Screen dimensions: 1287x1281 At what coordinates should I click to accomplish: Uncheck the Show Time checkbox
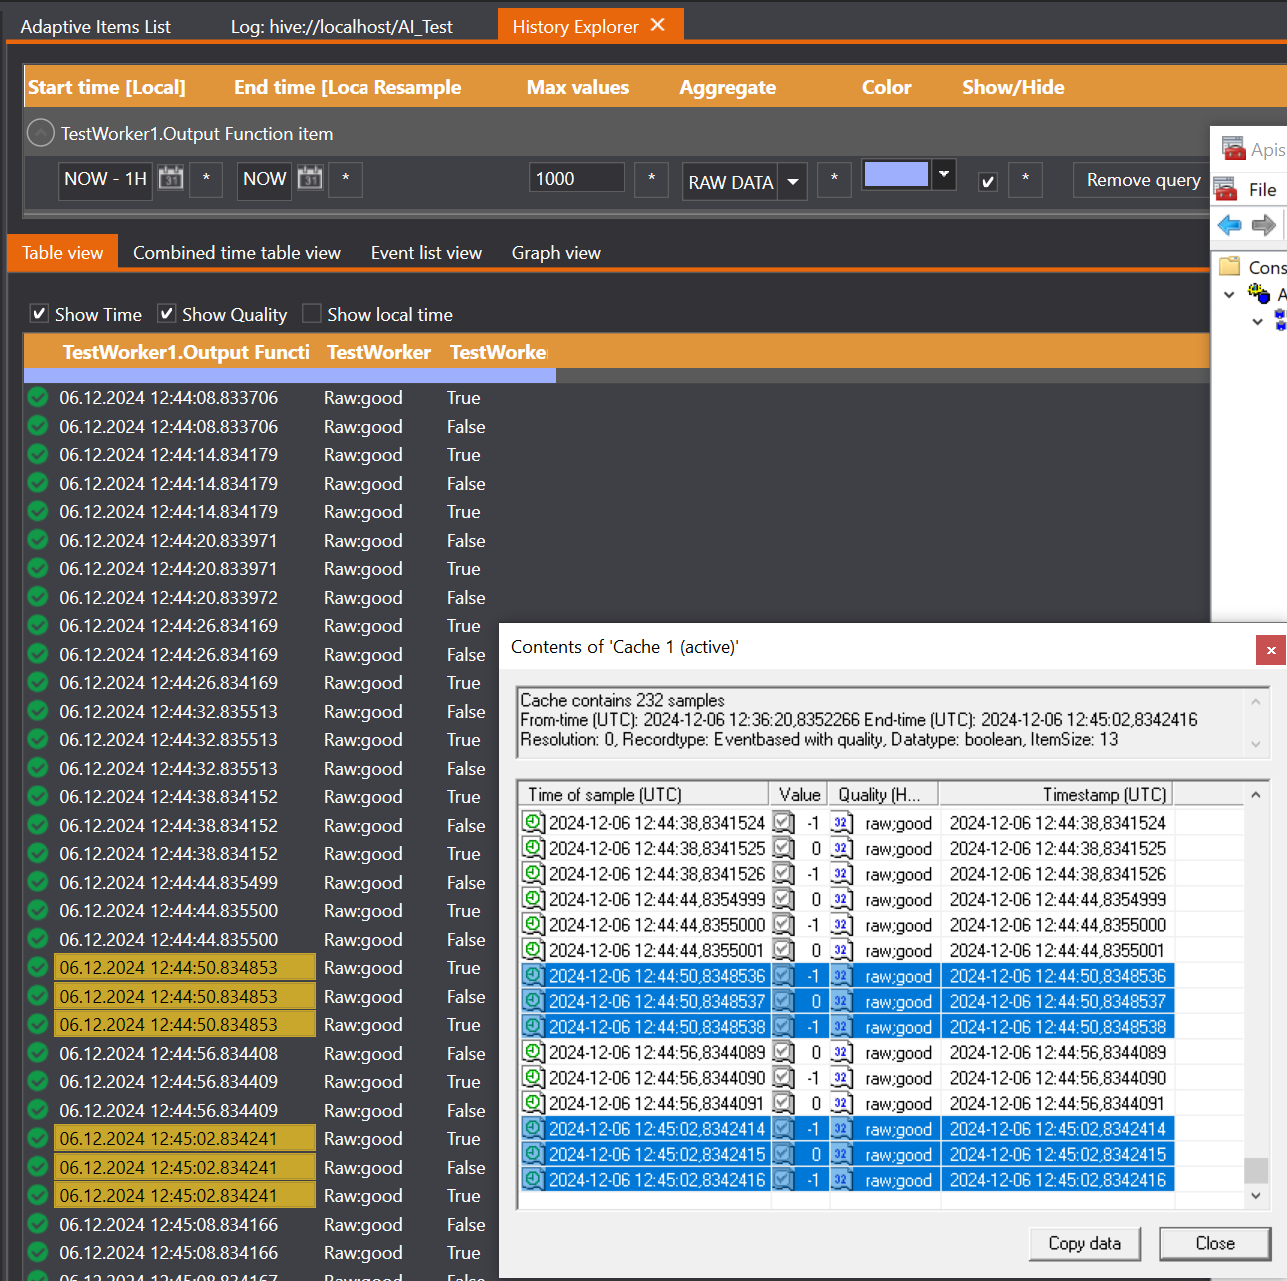point(39,314)
